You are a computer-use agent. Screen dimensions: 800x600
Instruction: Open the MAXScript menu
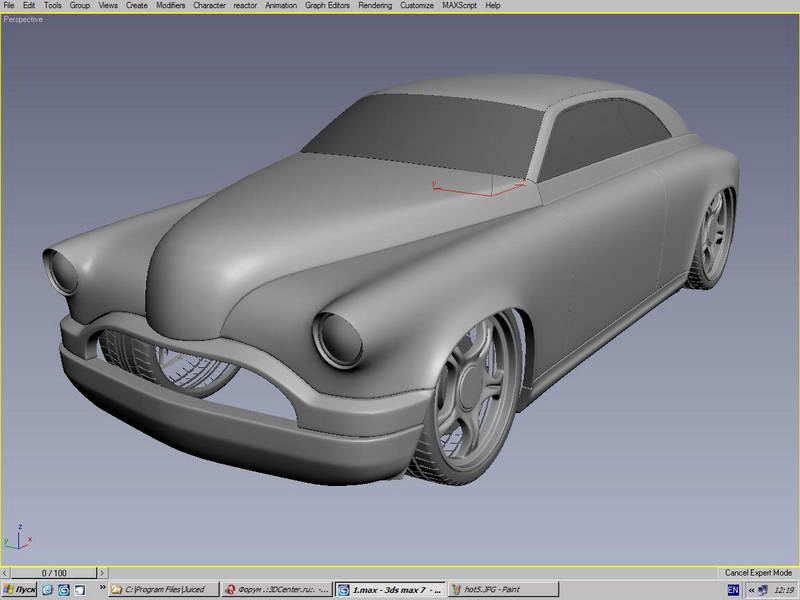point(459,6)
